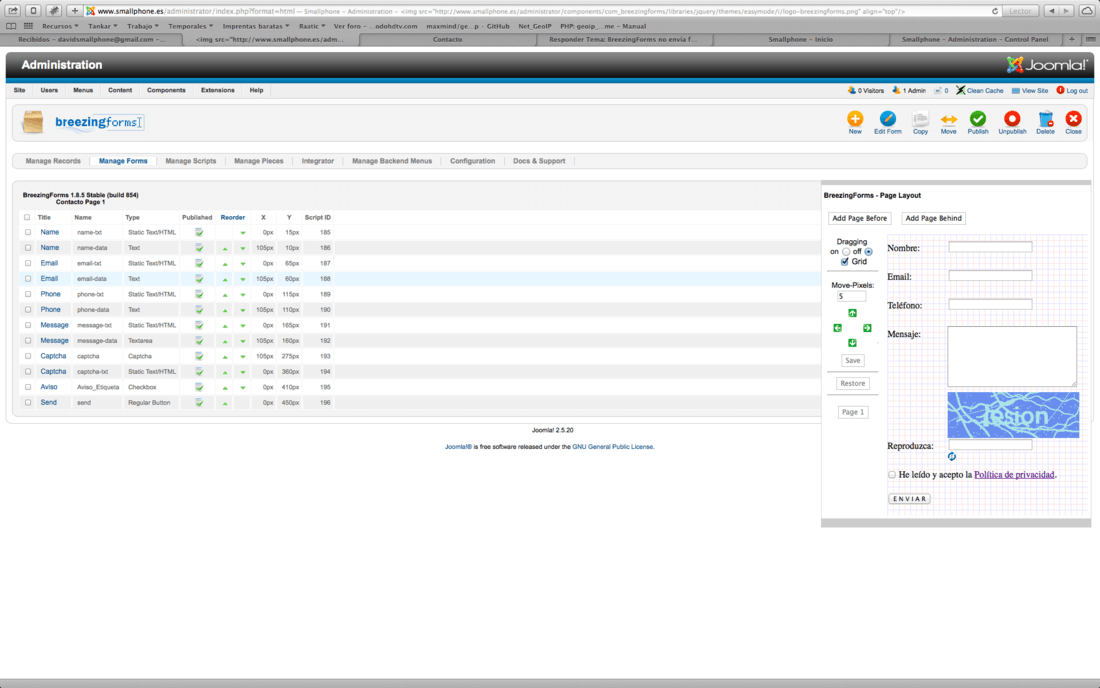Reorder name-data row up

(225, 248)
